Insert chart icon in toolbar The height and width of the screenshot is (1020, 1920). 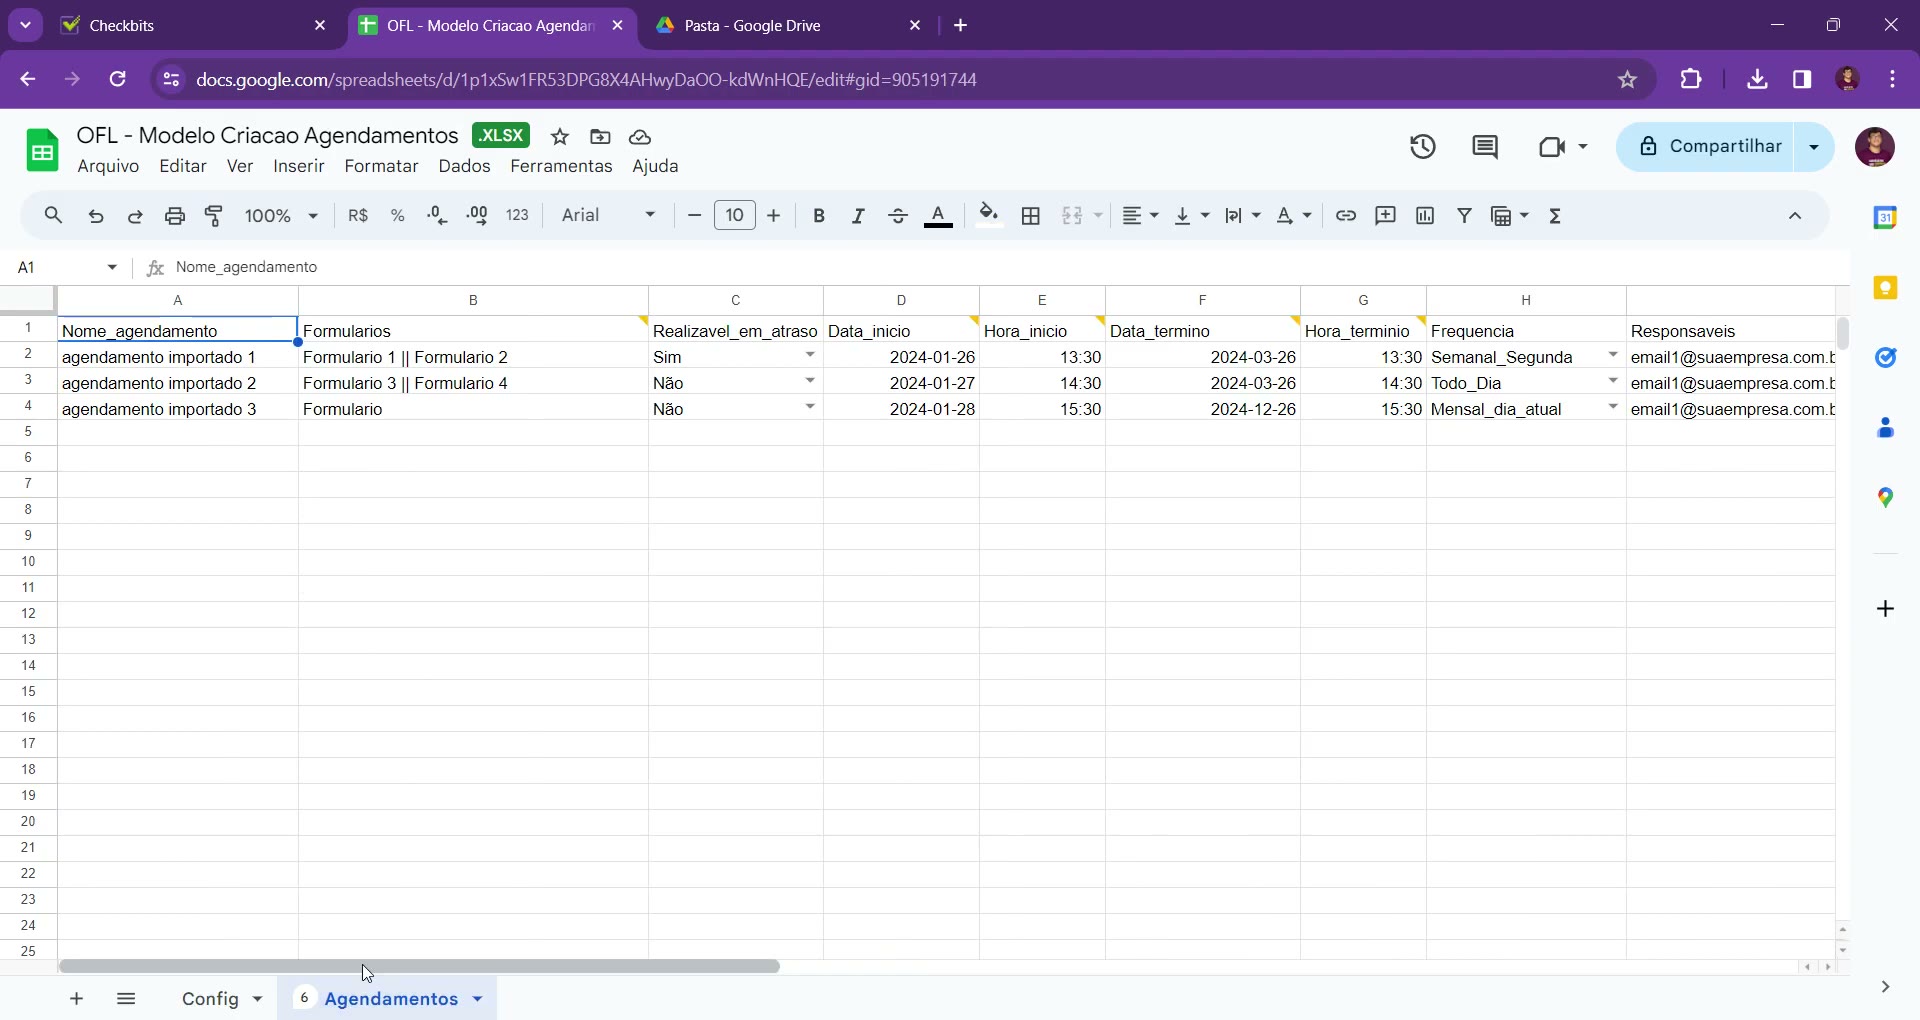[x=1425, y=216]
